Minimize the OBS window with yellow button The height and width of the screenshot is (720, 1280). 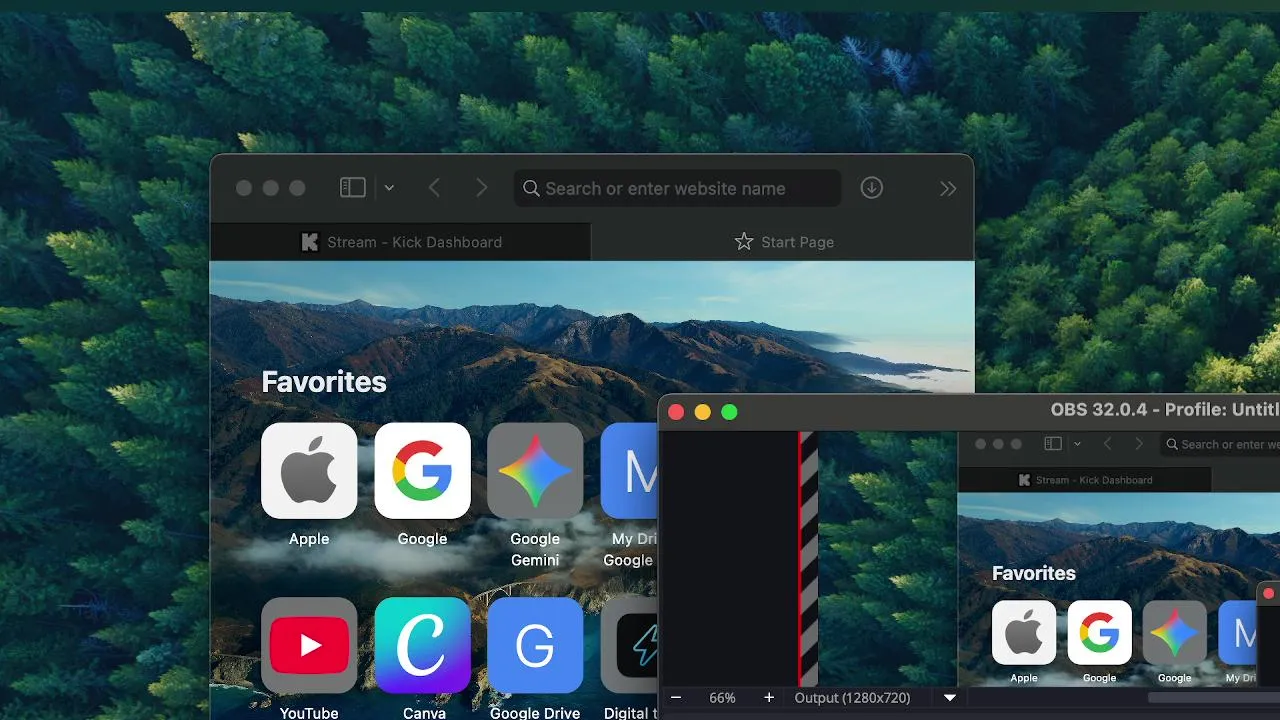click(x=703, y=412)
